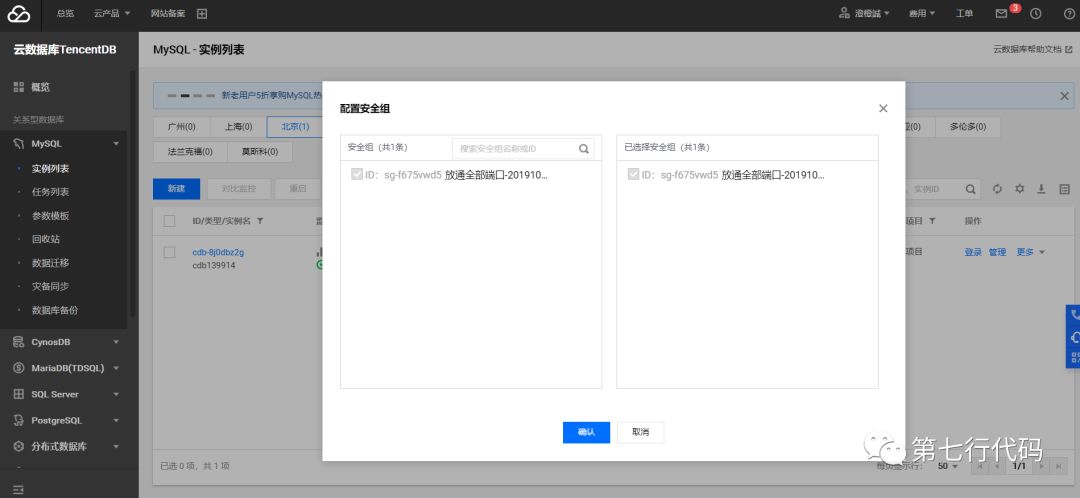Screen dimensions: 1080x498
Task: Click the 取消 cancel button
Action: click(x=641, y=432)
